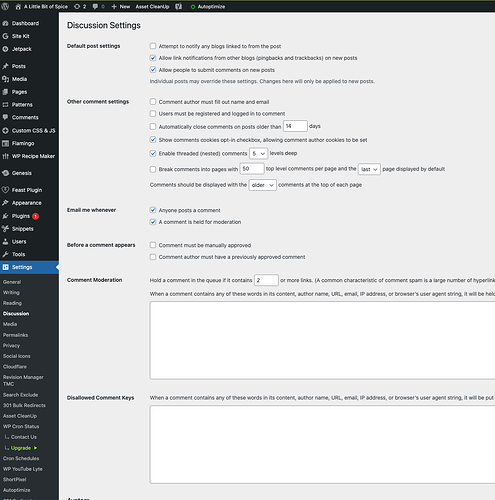Open the Reading settings submenu
Viewport: 495px width, 500px height.
coord(12,303)
